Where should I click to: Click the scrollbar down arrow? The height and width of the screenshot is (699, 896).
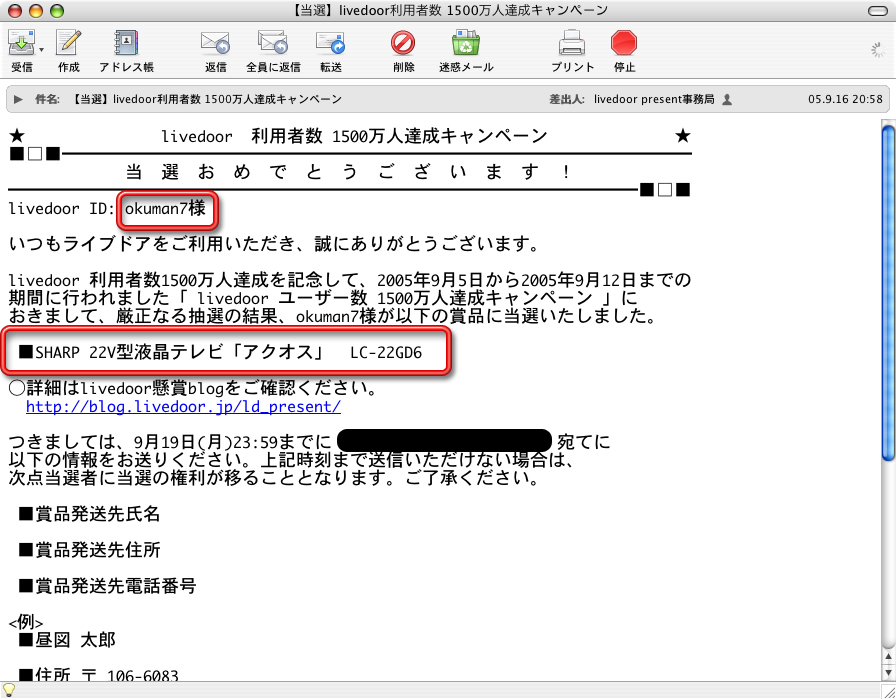pos(888,673)
